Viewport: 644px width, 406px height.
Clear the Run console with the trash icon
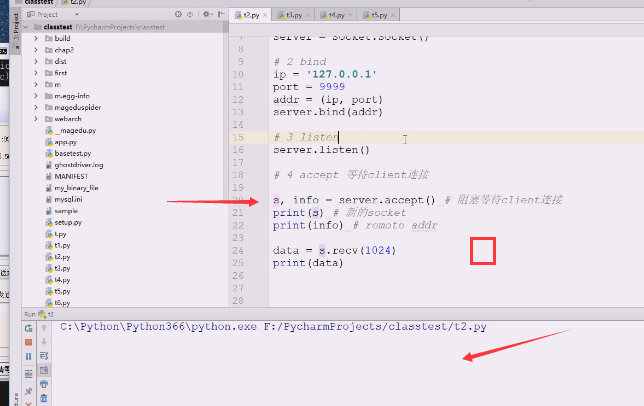[44, 398]
